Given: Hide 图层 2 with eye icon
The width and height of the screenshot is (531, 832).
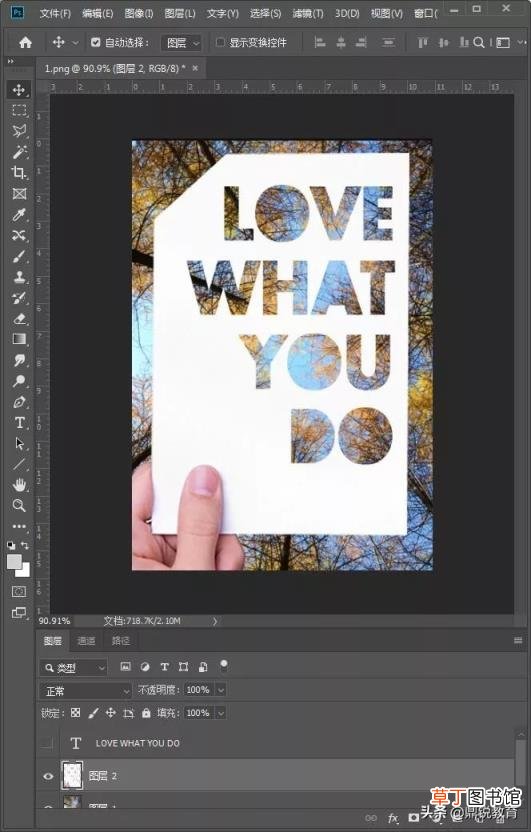Looking at the screenshot, I should (x=48, y=776).
